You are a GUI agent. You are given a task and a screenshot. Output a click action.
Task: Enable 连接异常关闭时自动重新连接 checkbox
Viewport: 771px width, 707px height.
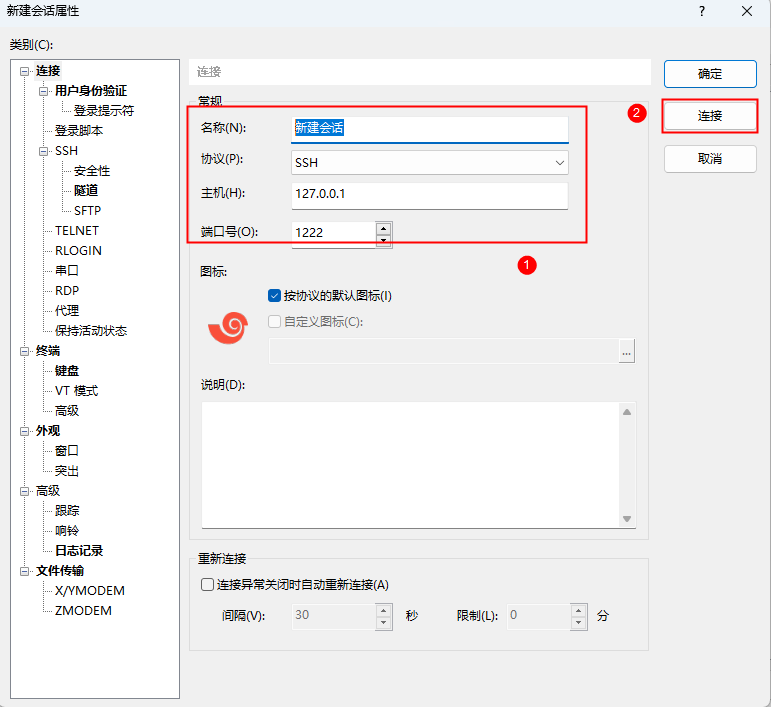[x=208, y=585]
